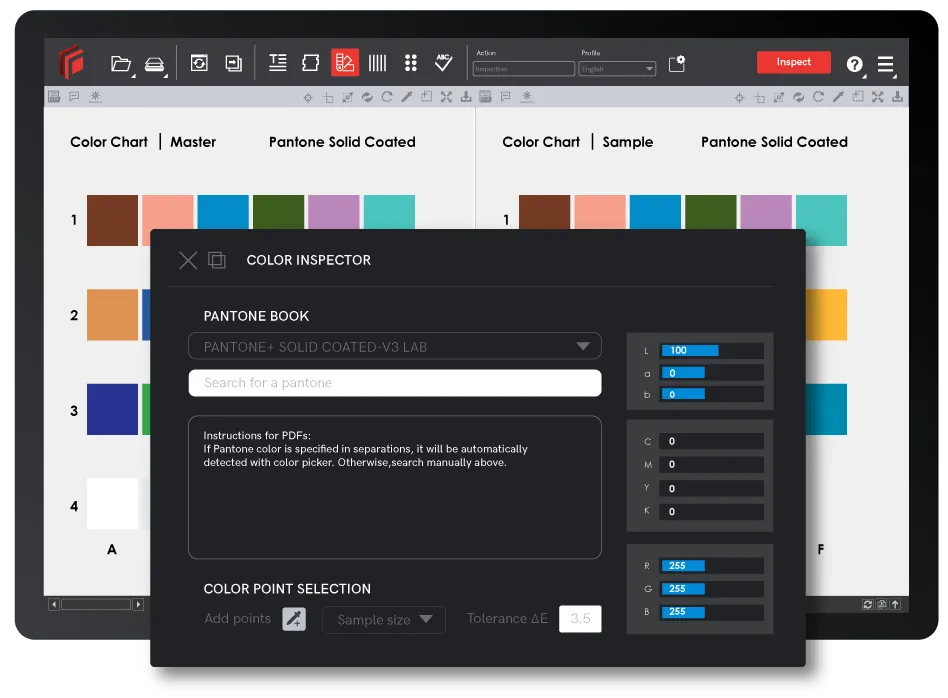Click the fit-to-screen icon in Sample pane
The image size is (948, 698).
[878, 97]
